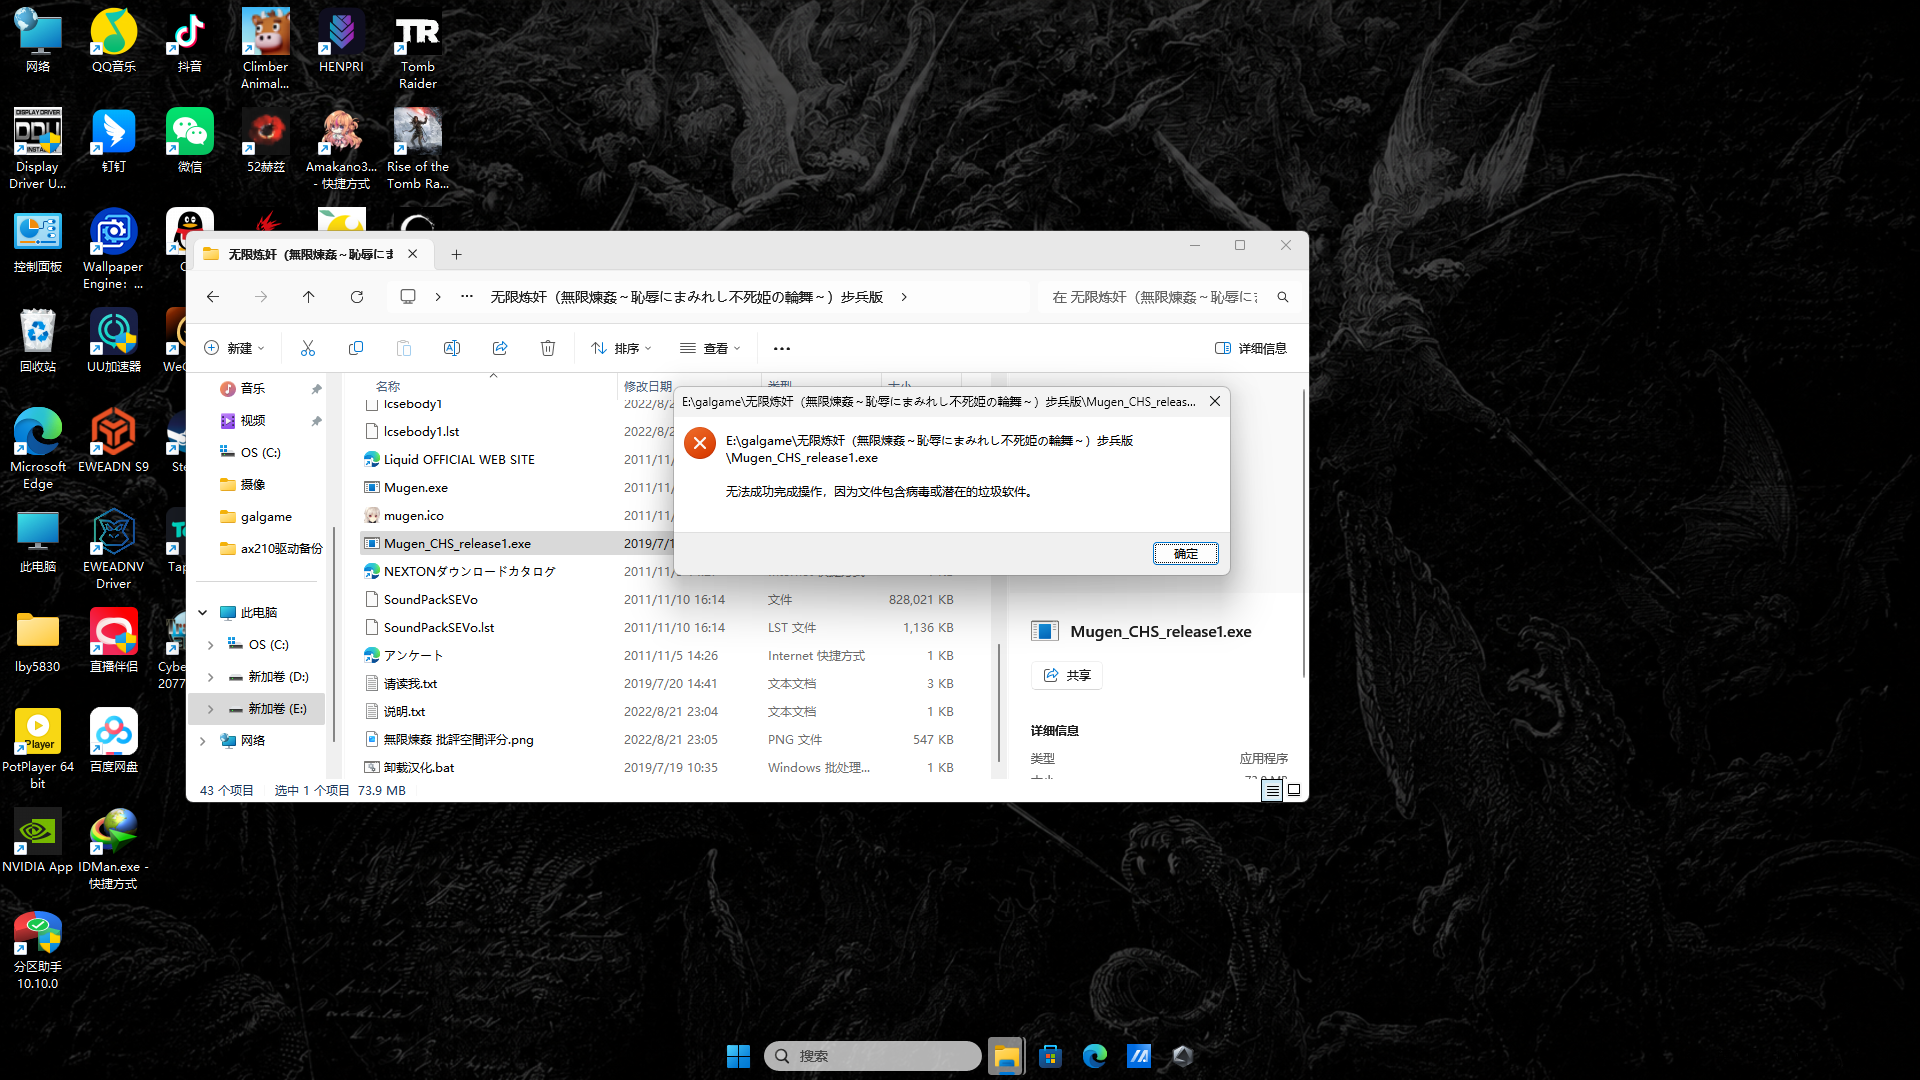Click the Cut scissors icon in toolbar
Image resolution: width=1920 pixels, height=1080 pixels.
(307, 348)
